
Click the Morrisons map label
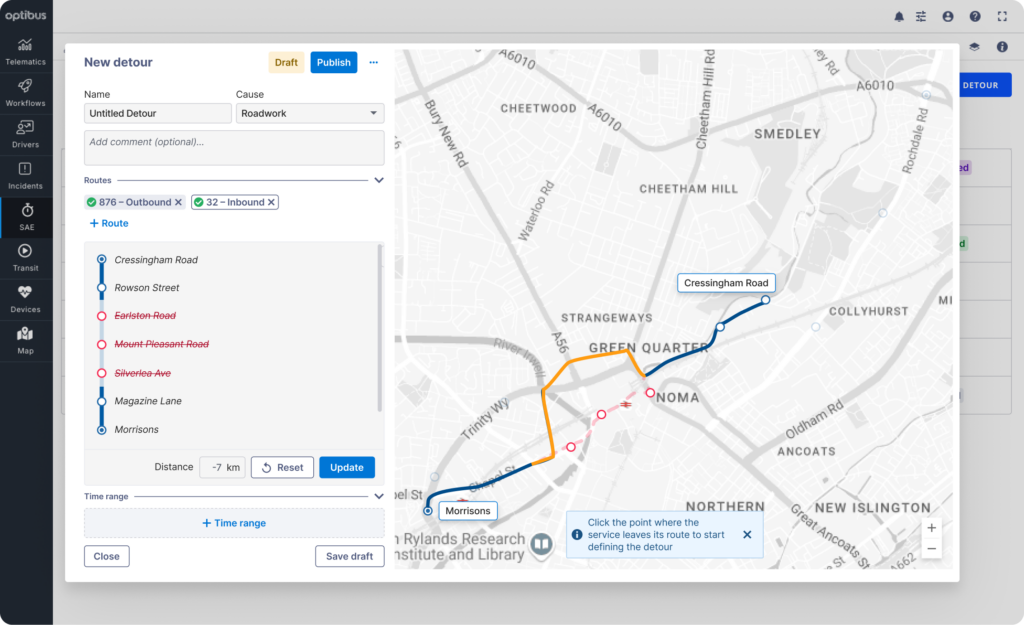coord(468,511)
